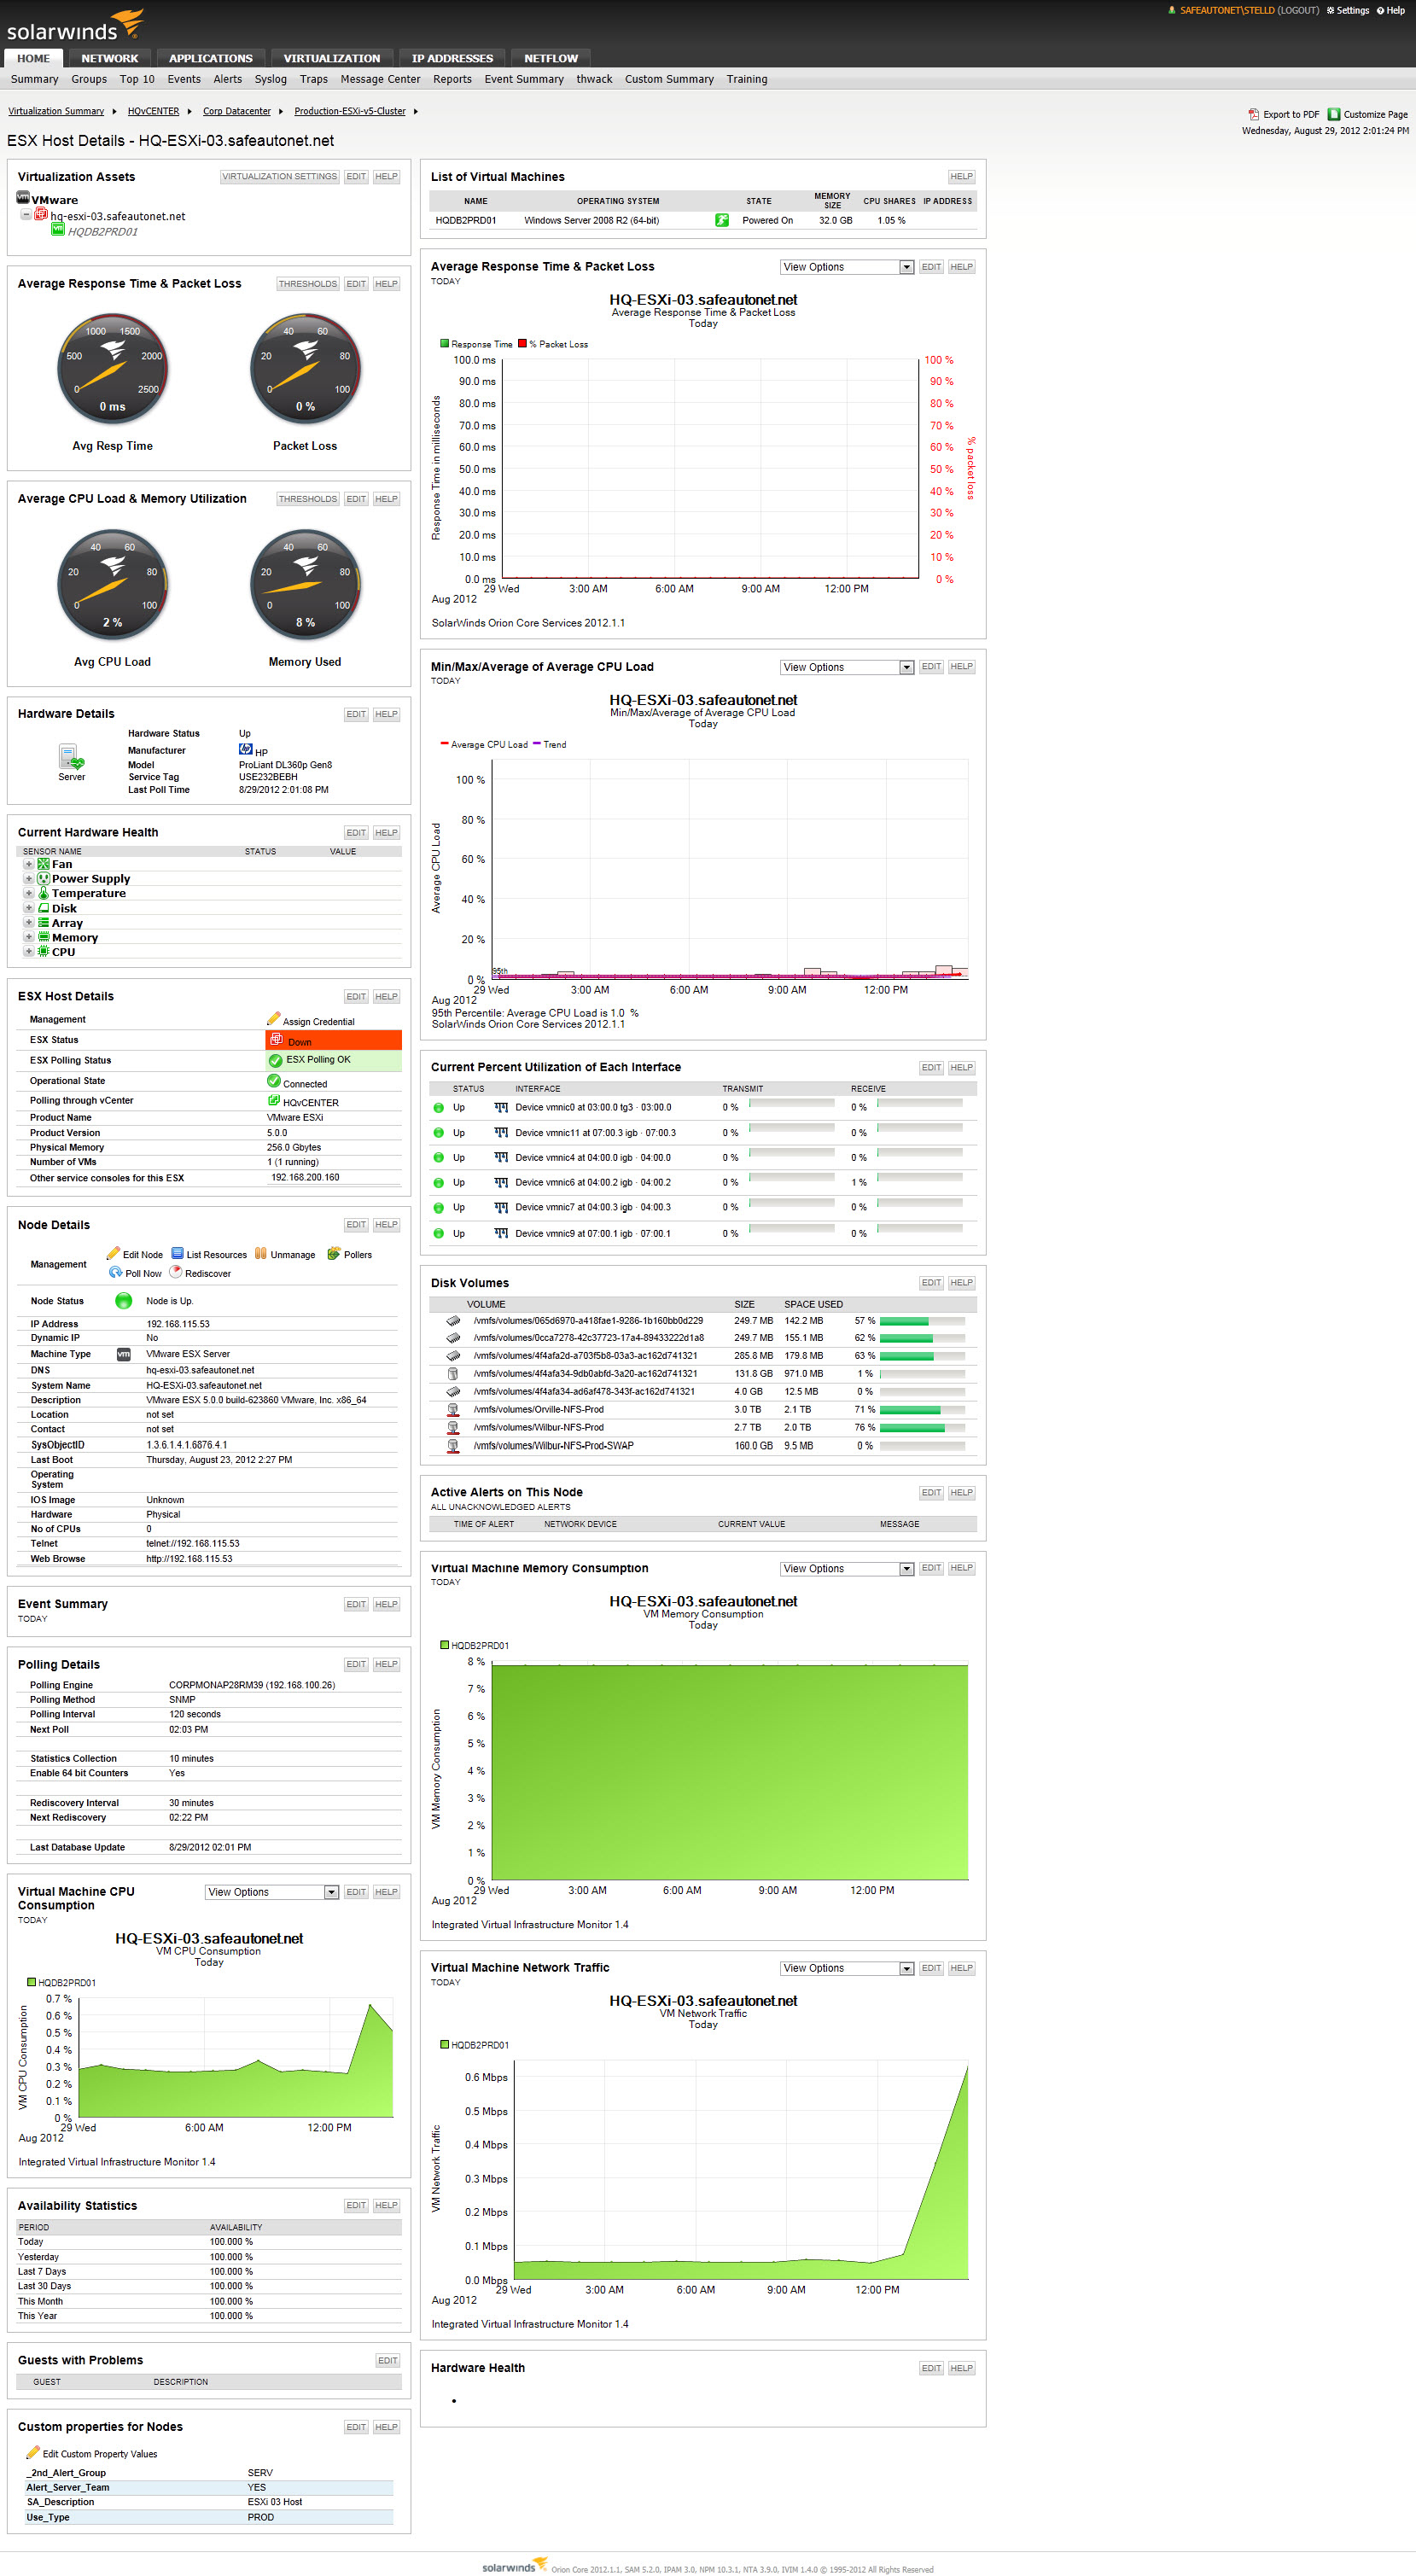Click the LOGOUT link

click(1298, 11)
